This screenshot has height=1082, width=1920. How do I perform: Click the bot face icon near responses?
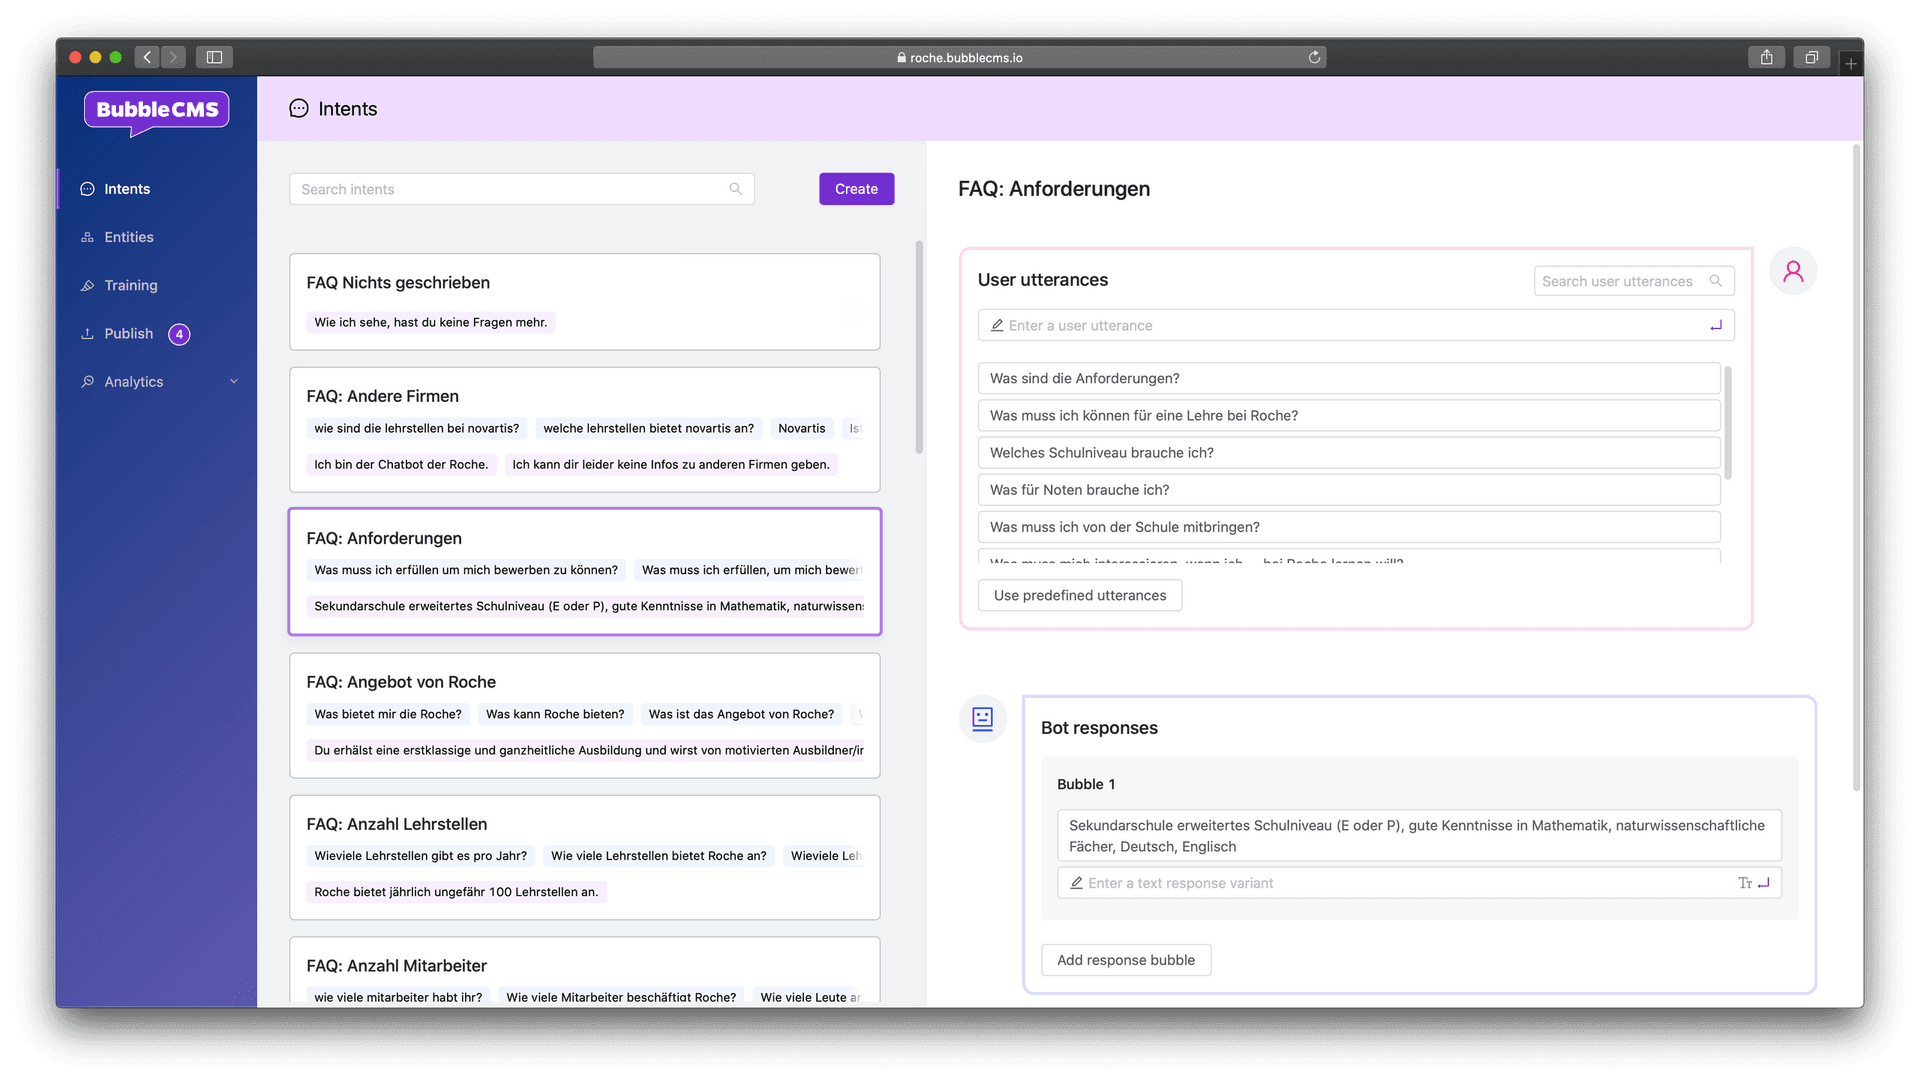[982, 719]
